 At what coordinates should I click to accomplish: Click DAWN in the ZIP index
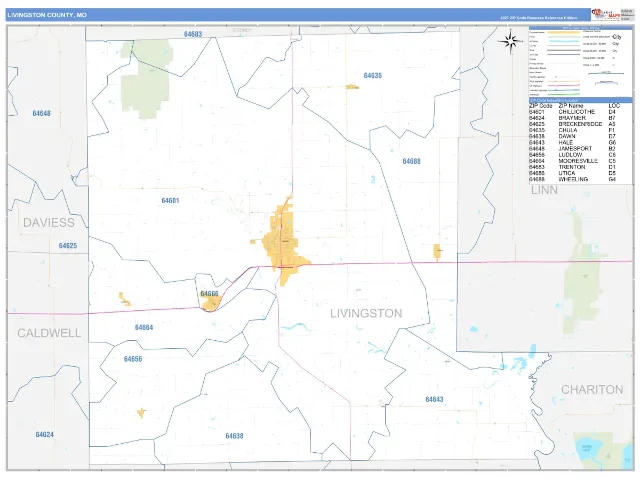567,136
